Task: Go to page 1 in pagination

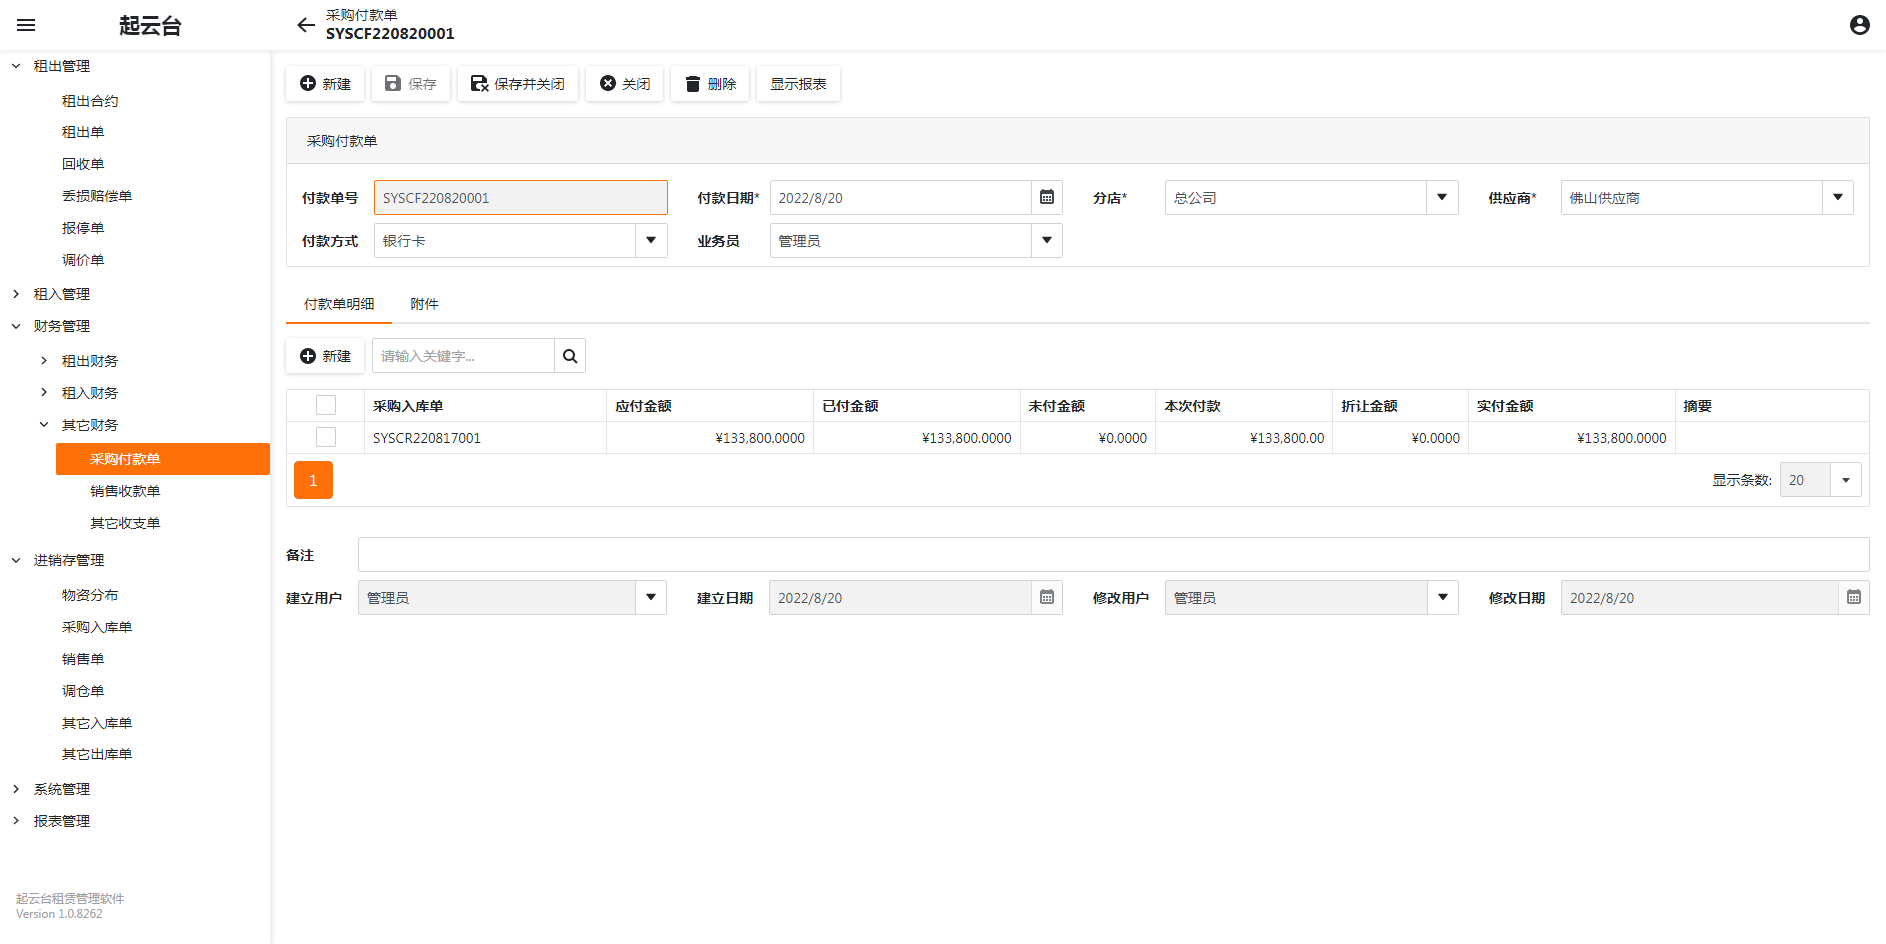Action: click(x=313, y=480)
